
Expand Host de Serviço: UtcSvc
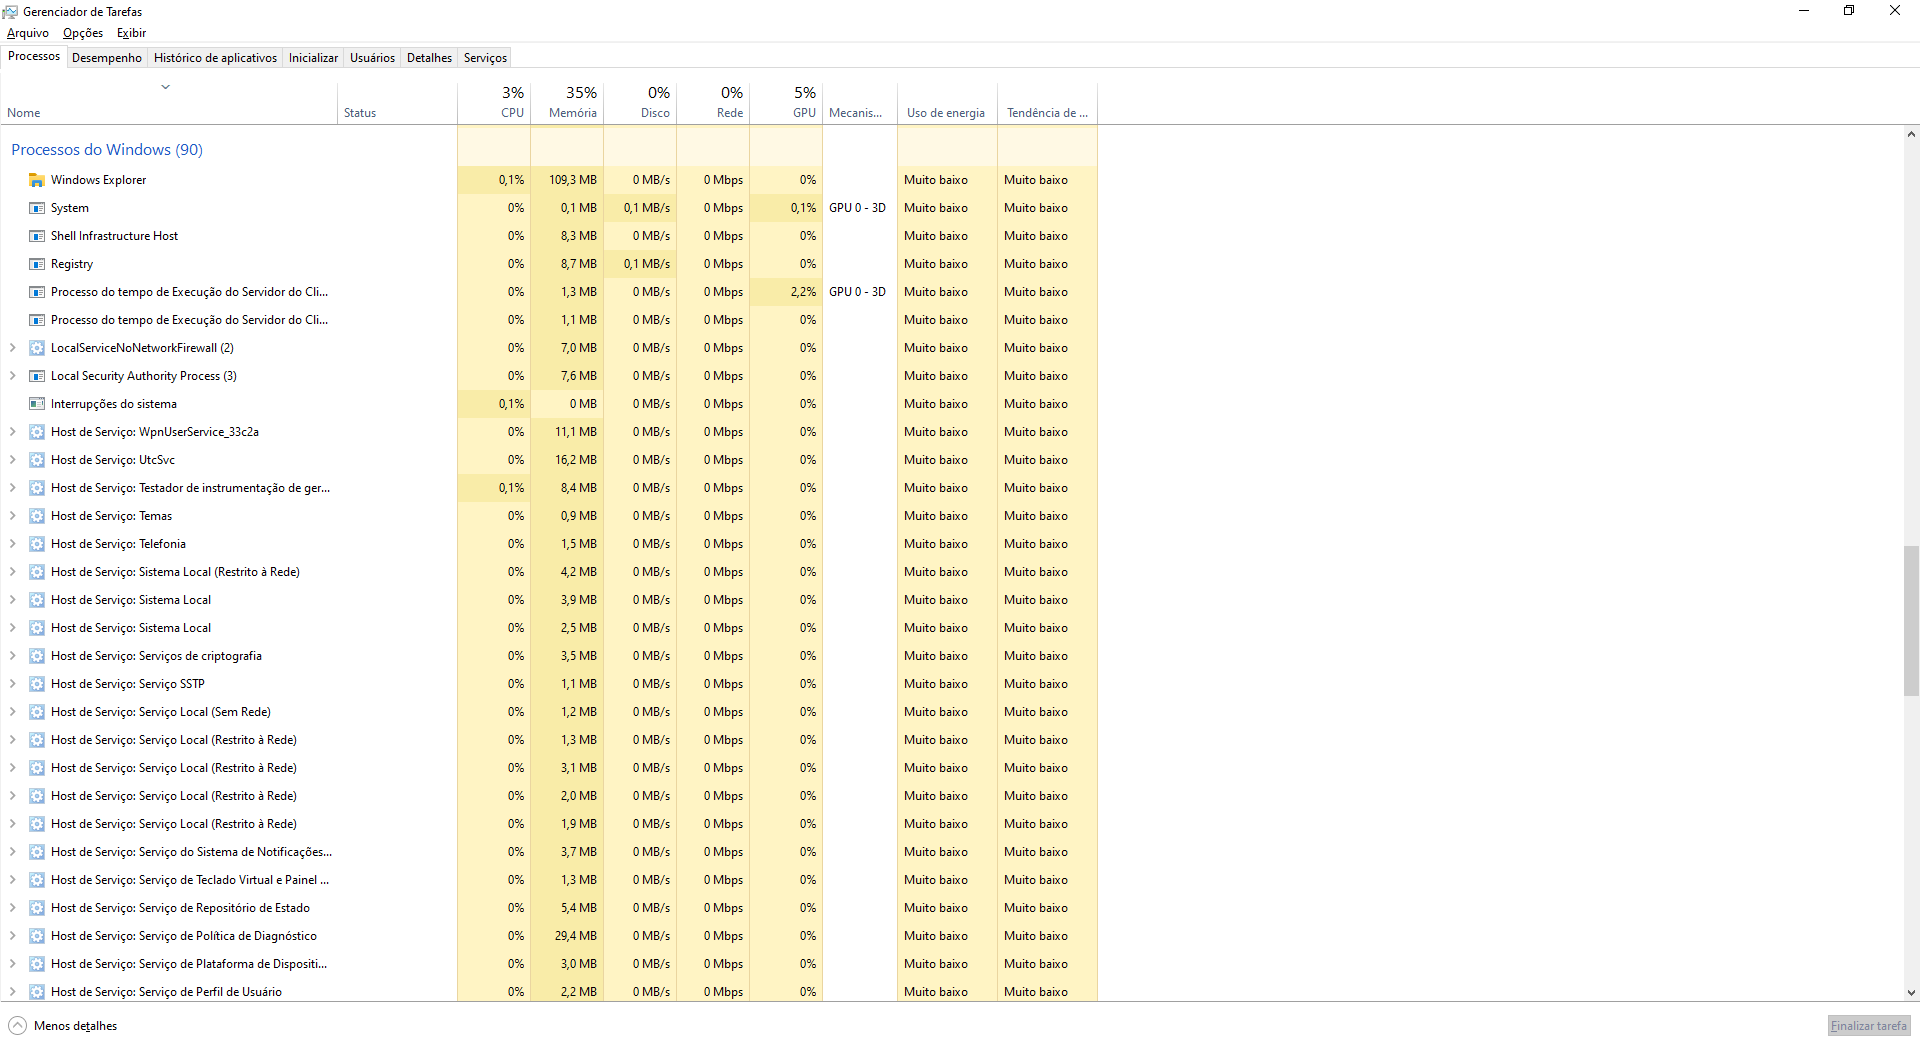(12, 460)
